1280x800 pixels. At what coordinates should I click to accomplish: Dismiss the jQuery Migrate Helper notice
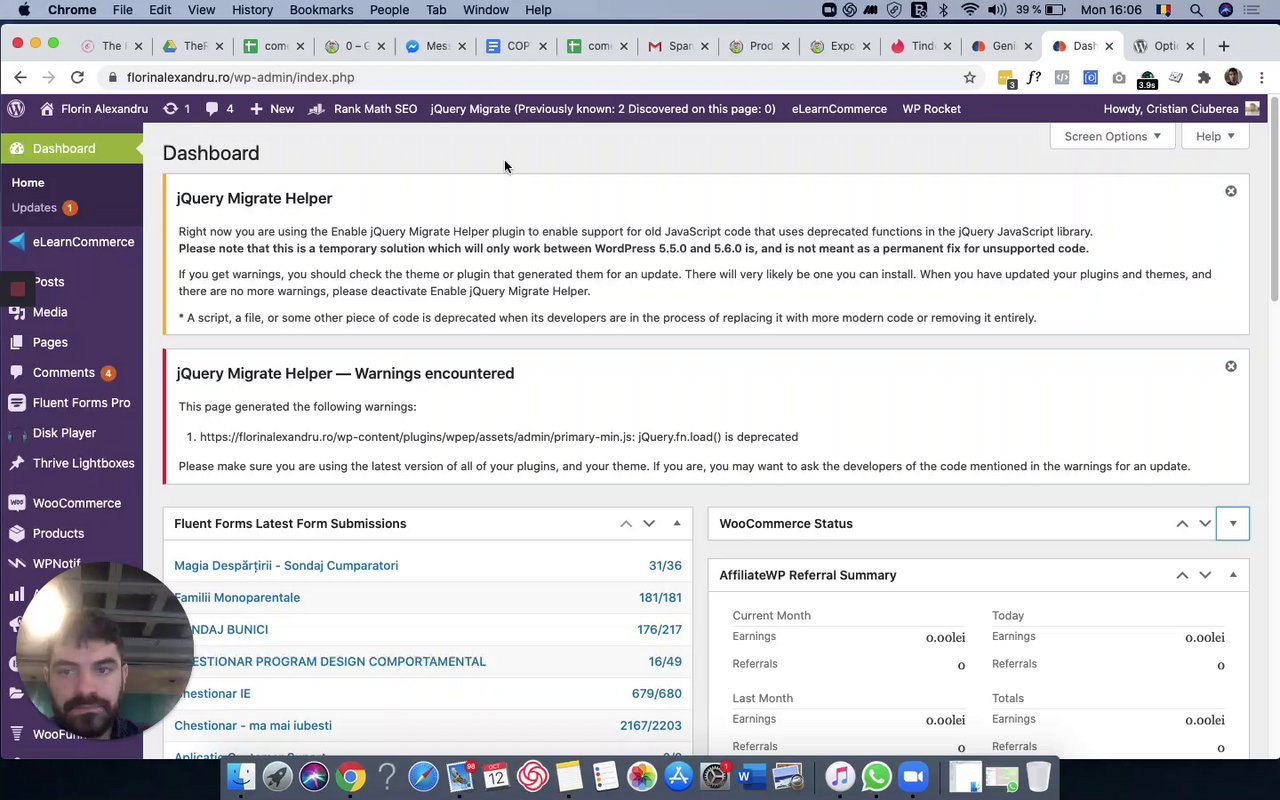[1231, 191]
